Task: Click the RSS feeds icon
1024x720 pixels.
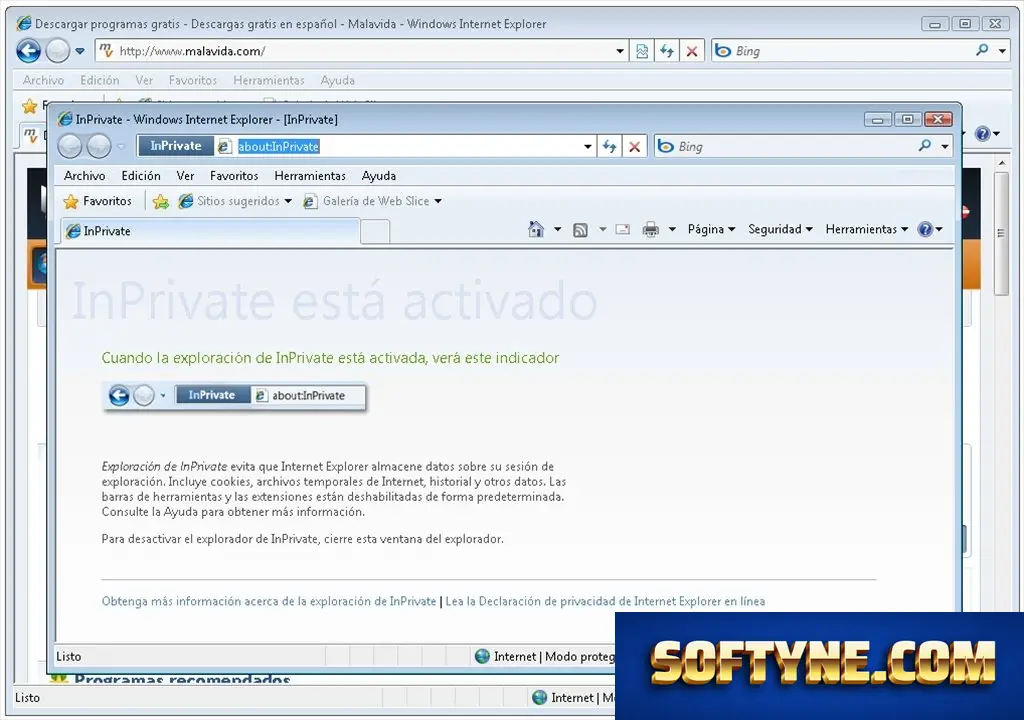Action: click(580, 229)
